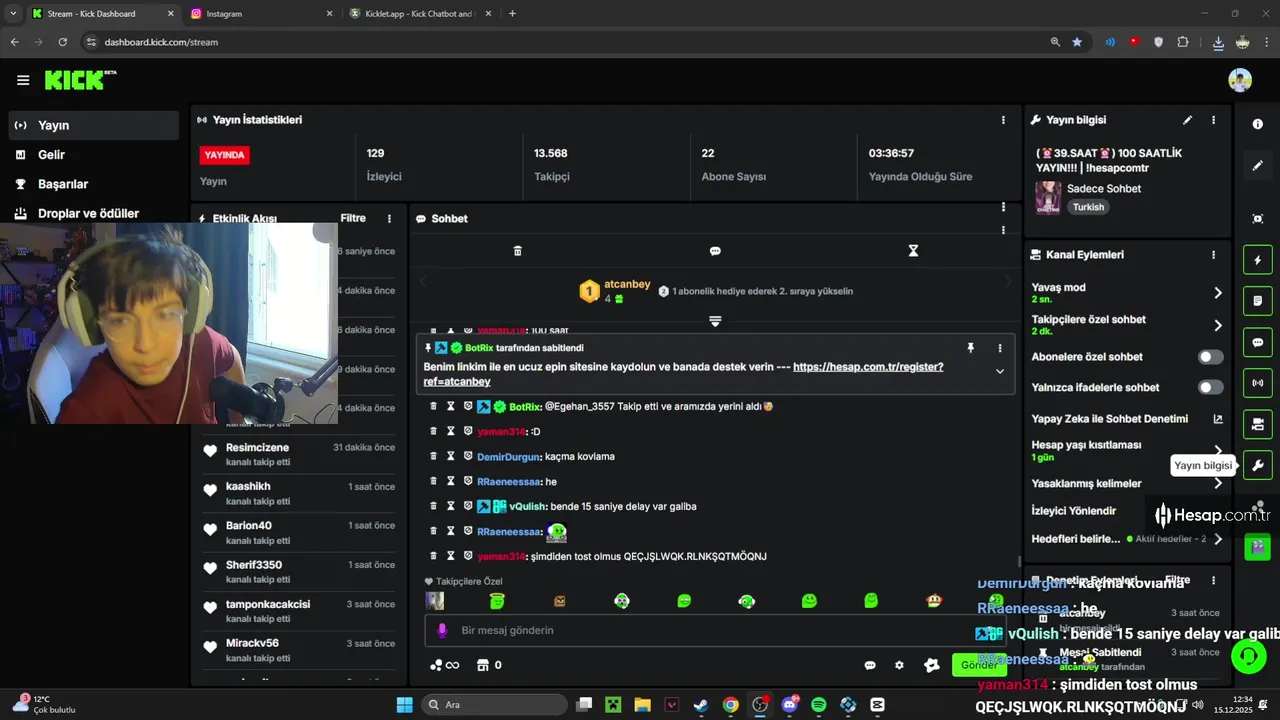Toggle the wrench stream info icon in the right sidebar
This screenshot has height=720, width=1280.
[1258, 465]
